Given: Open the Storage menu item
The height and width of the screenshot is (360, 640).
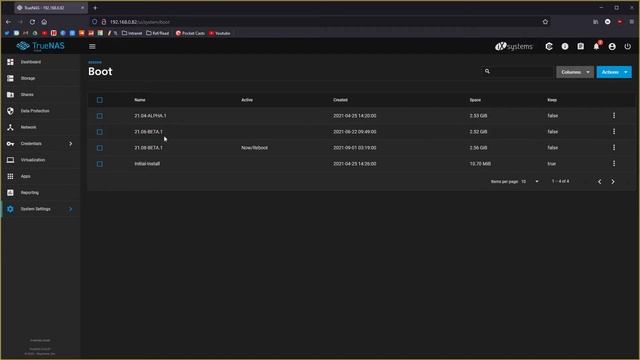Looking at the screenshot, I should point(41,78).
